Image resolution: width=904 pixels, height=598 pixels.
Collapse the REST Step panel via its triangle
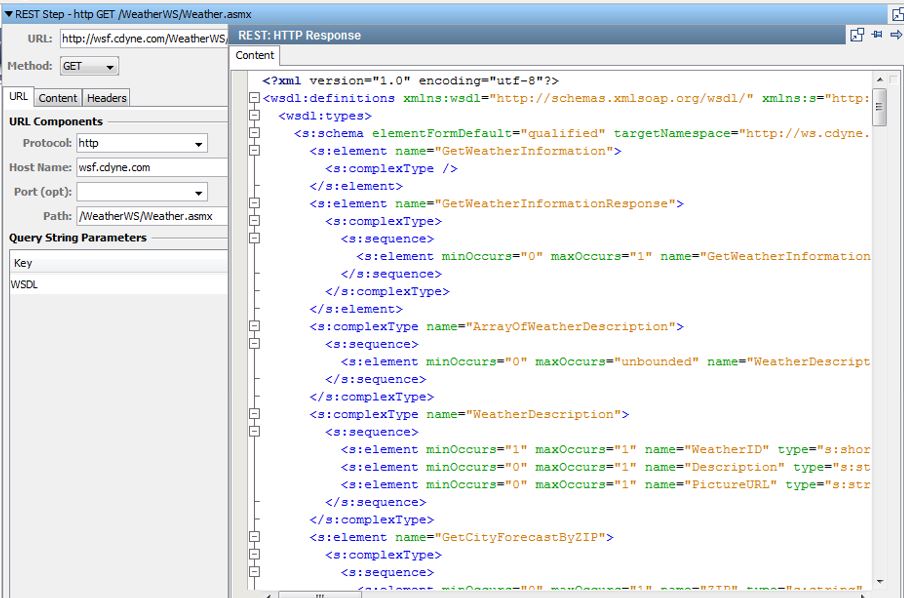[x=10, y=14]
